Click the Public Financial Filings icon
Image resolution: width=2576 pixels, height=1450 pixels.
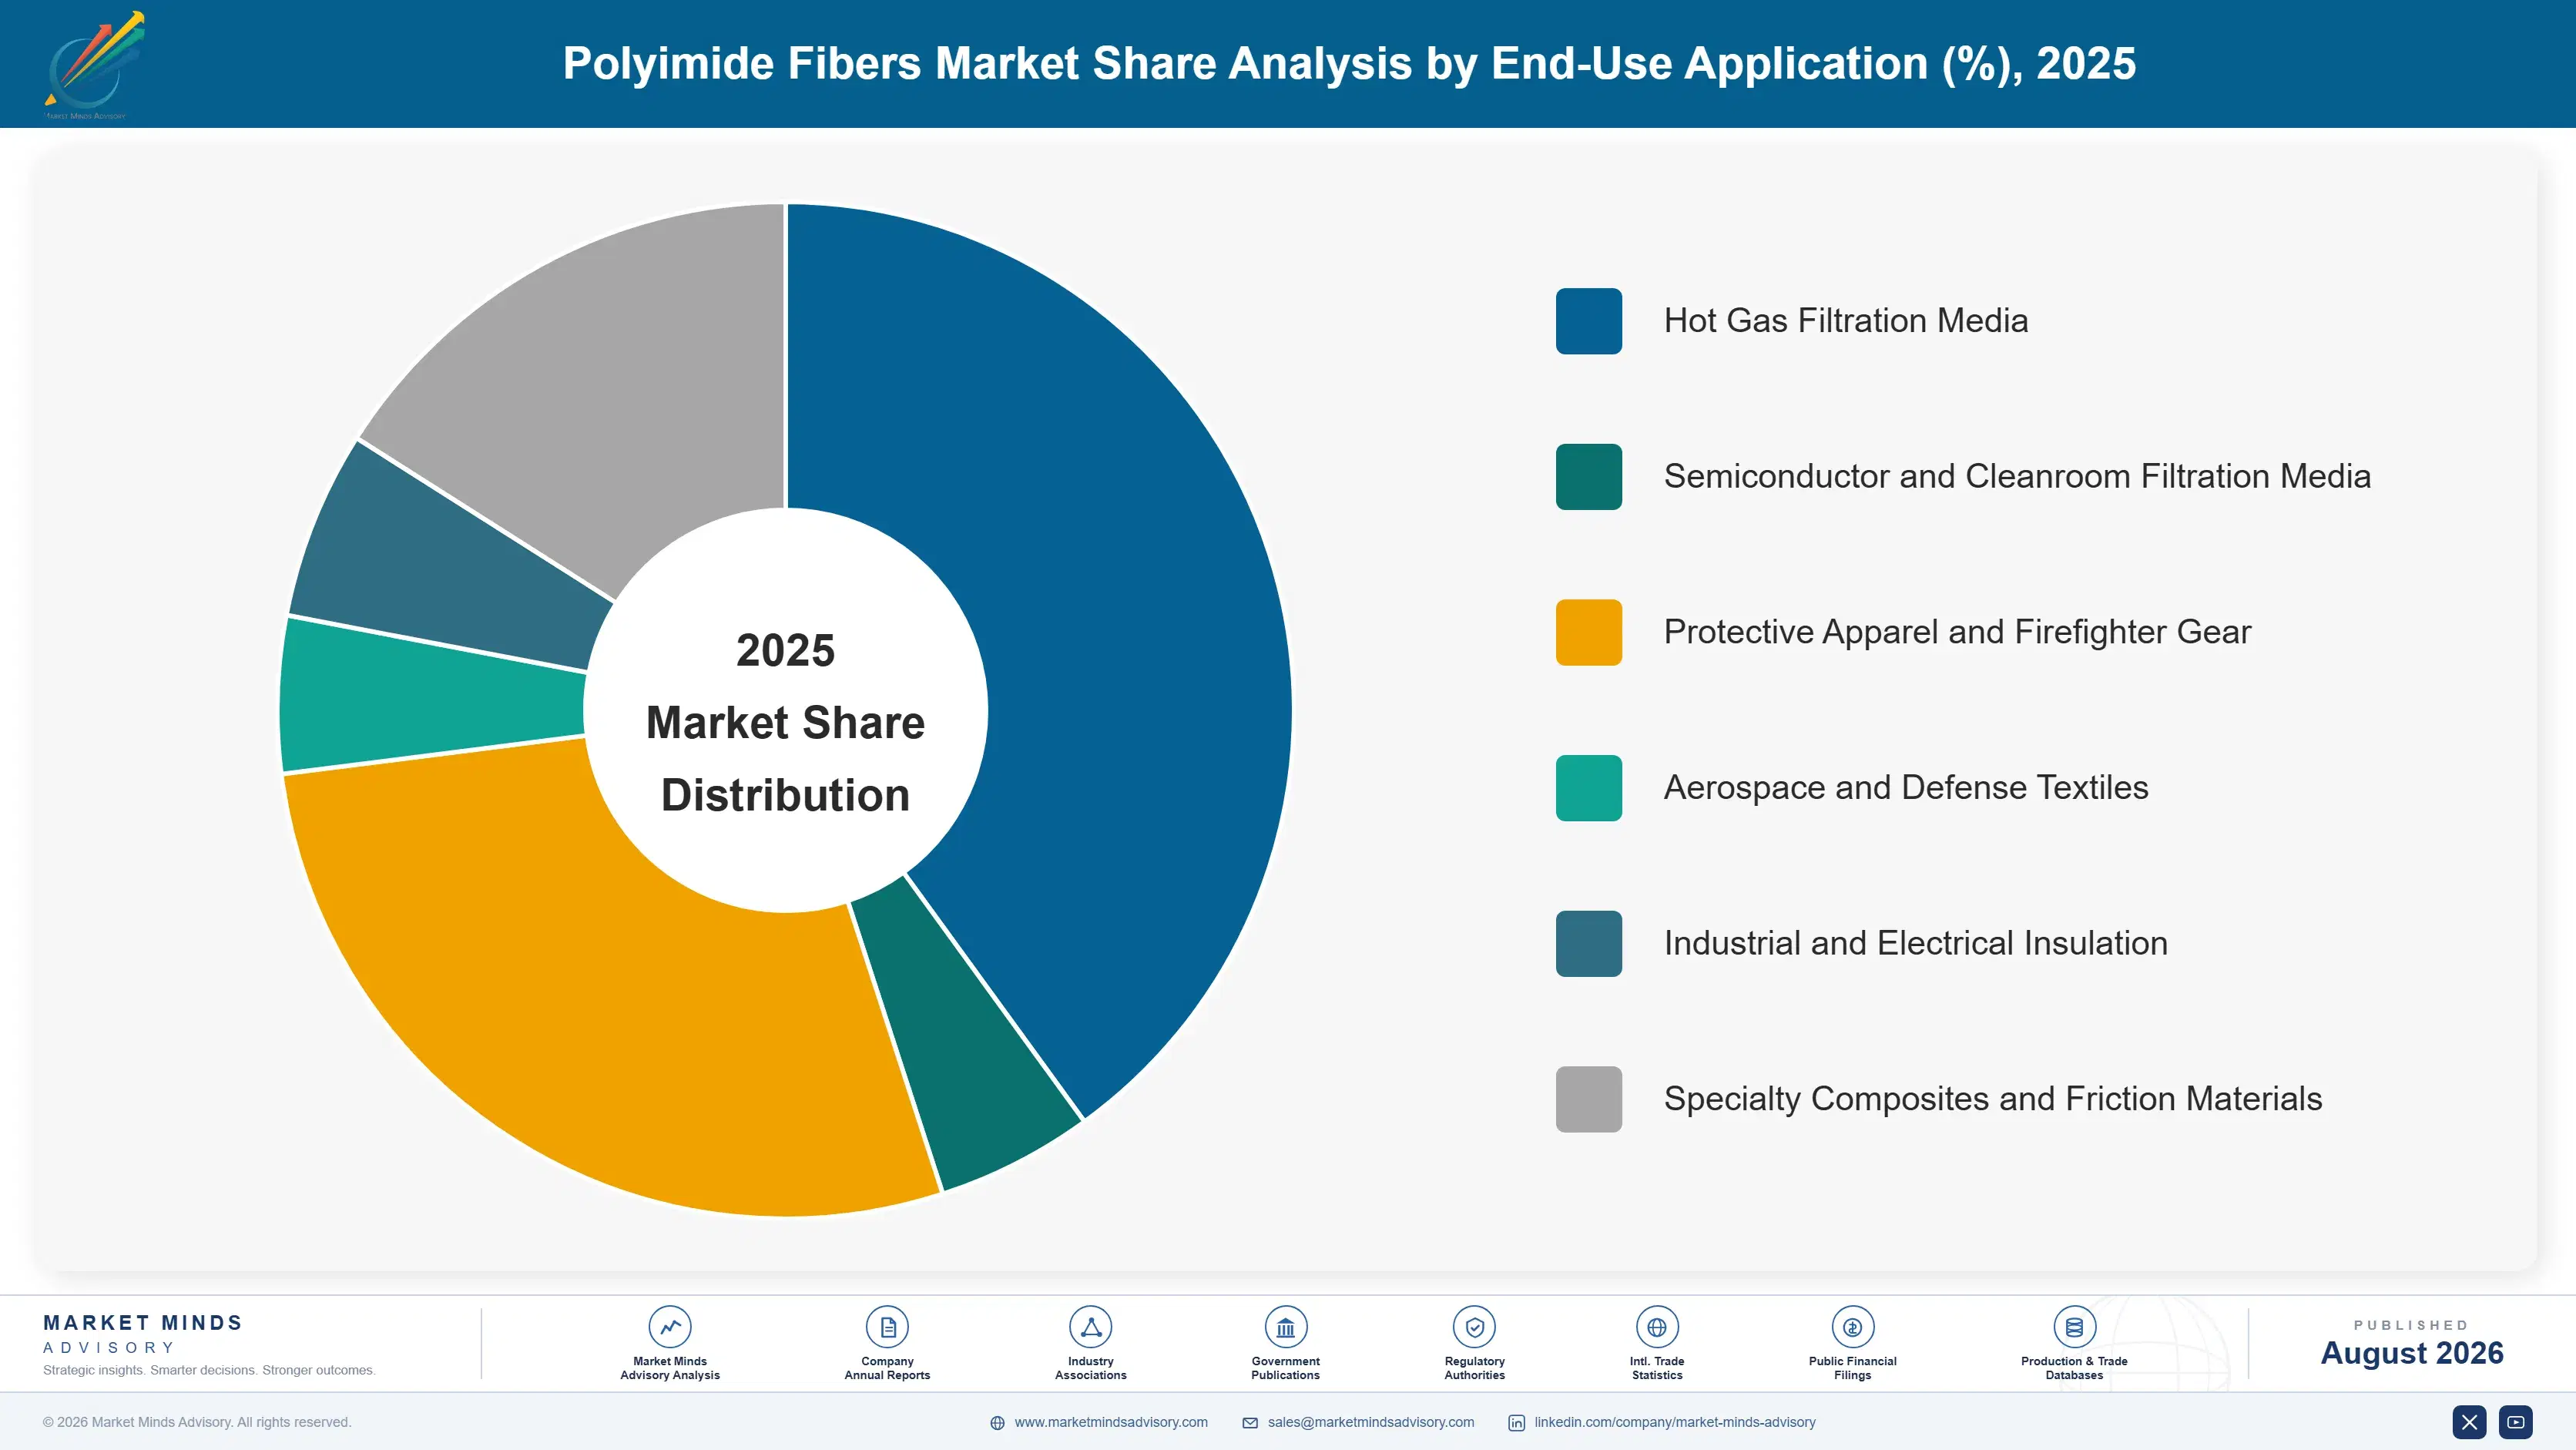pos(1852,1327)
